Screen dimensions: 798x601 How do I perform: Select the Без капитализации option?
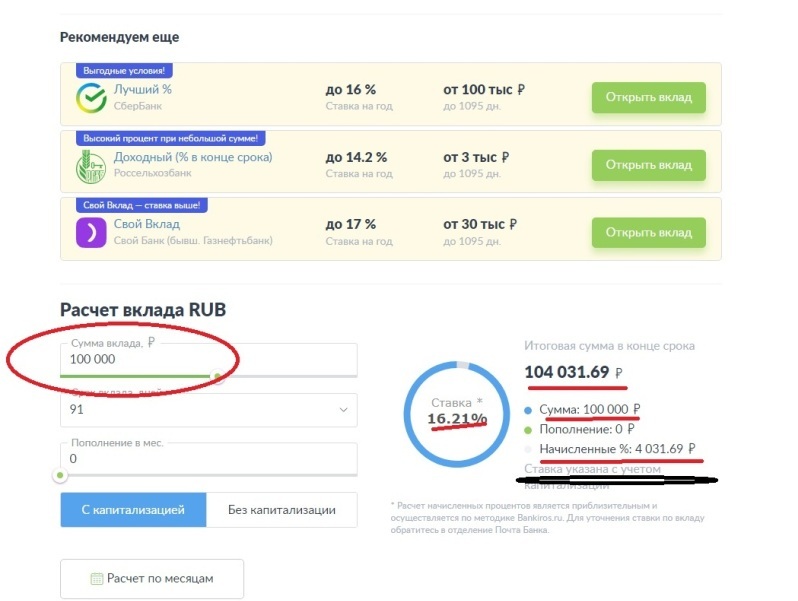tap(281, 509)
